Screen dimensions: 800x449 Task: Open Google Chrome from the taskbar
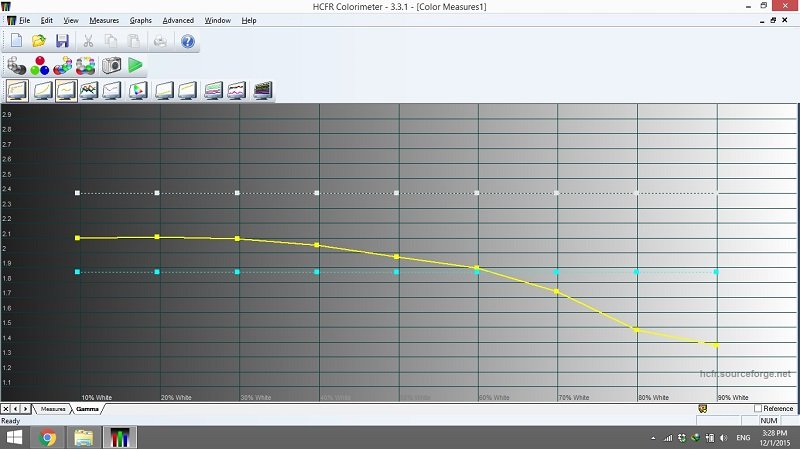pyautogui.click(x=47, y=438)
